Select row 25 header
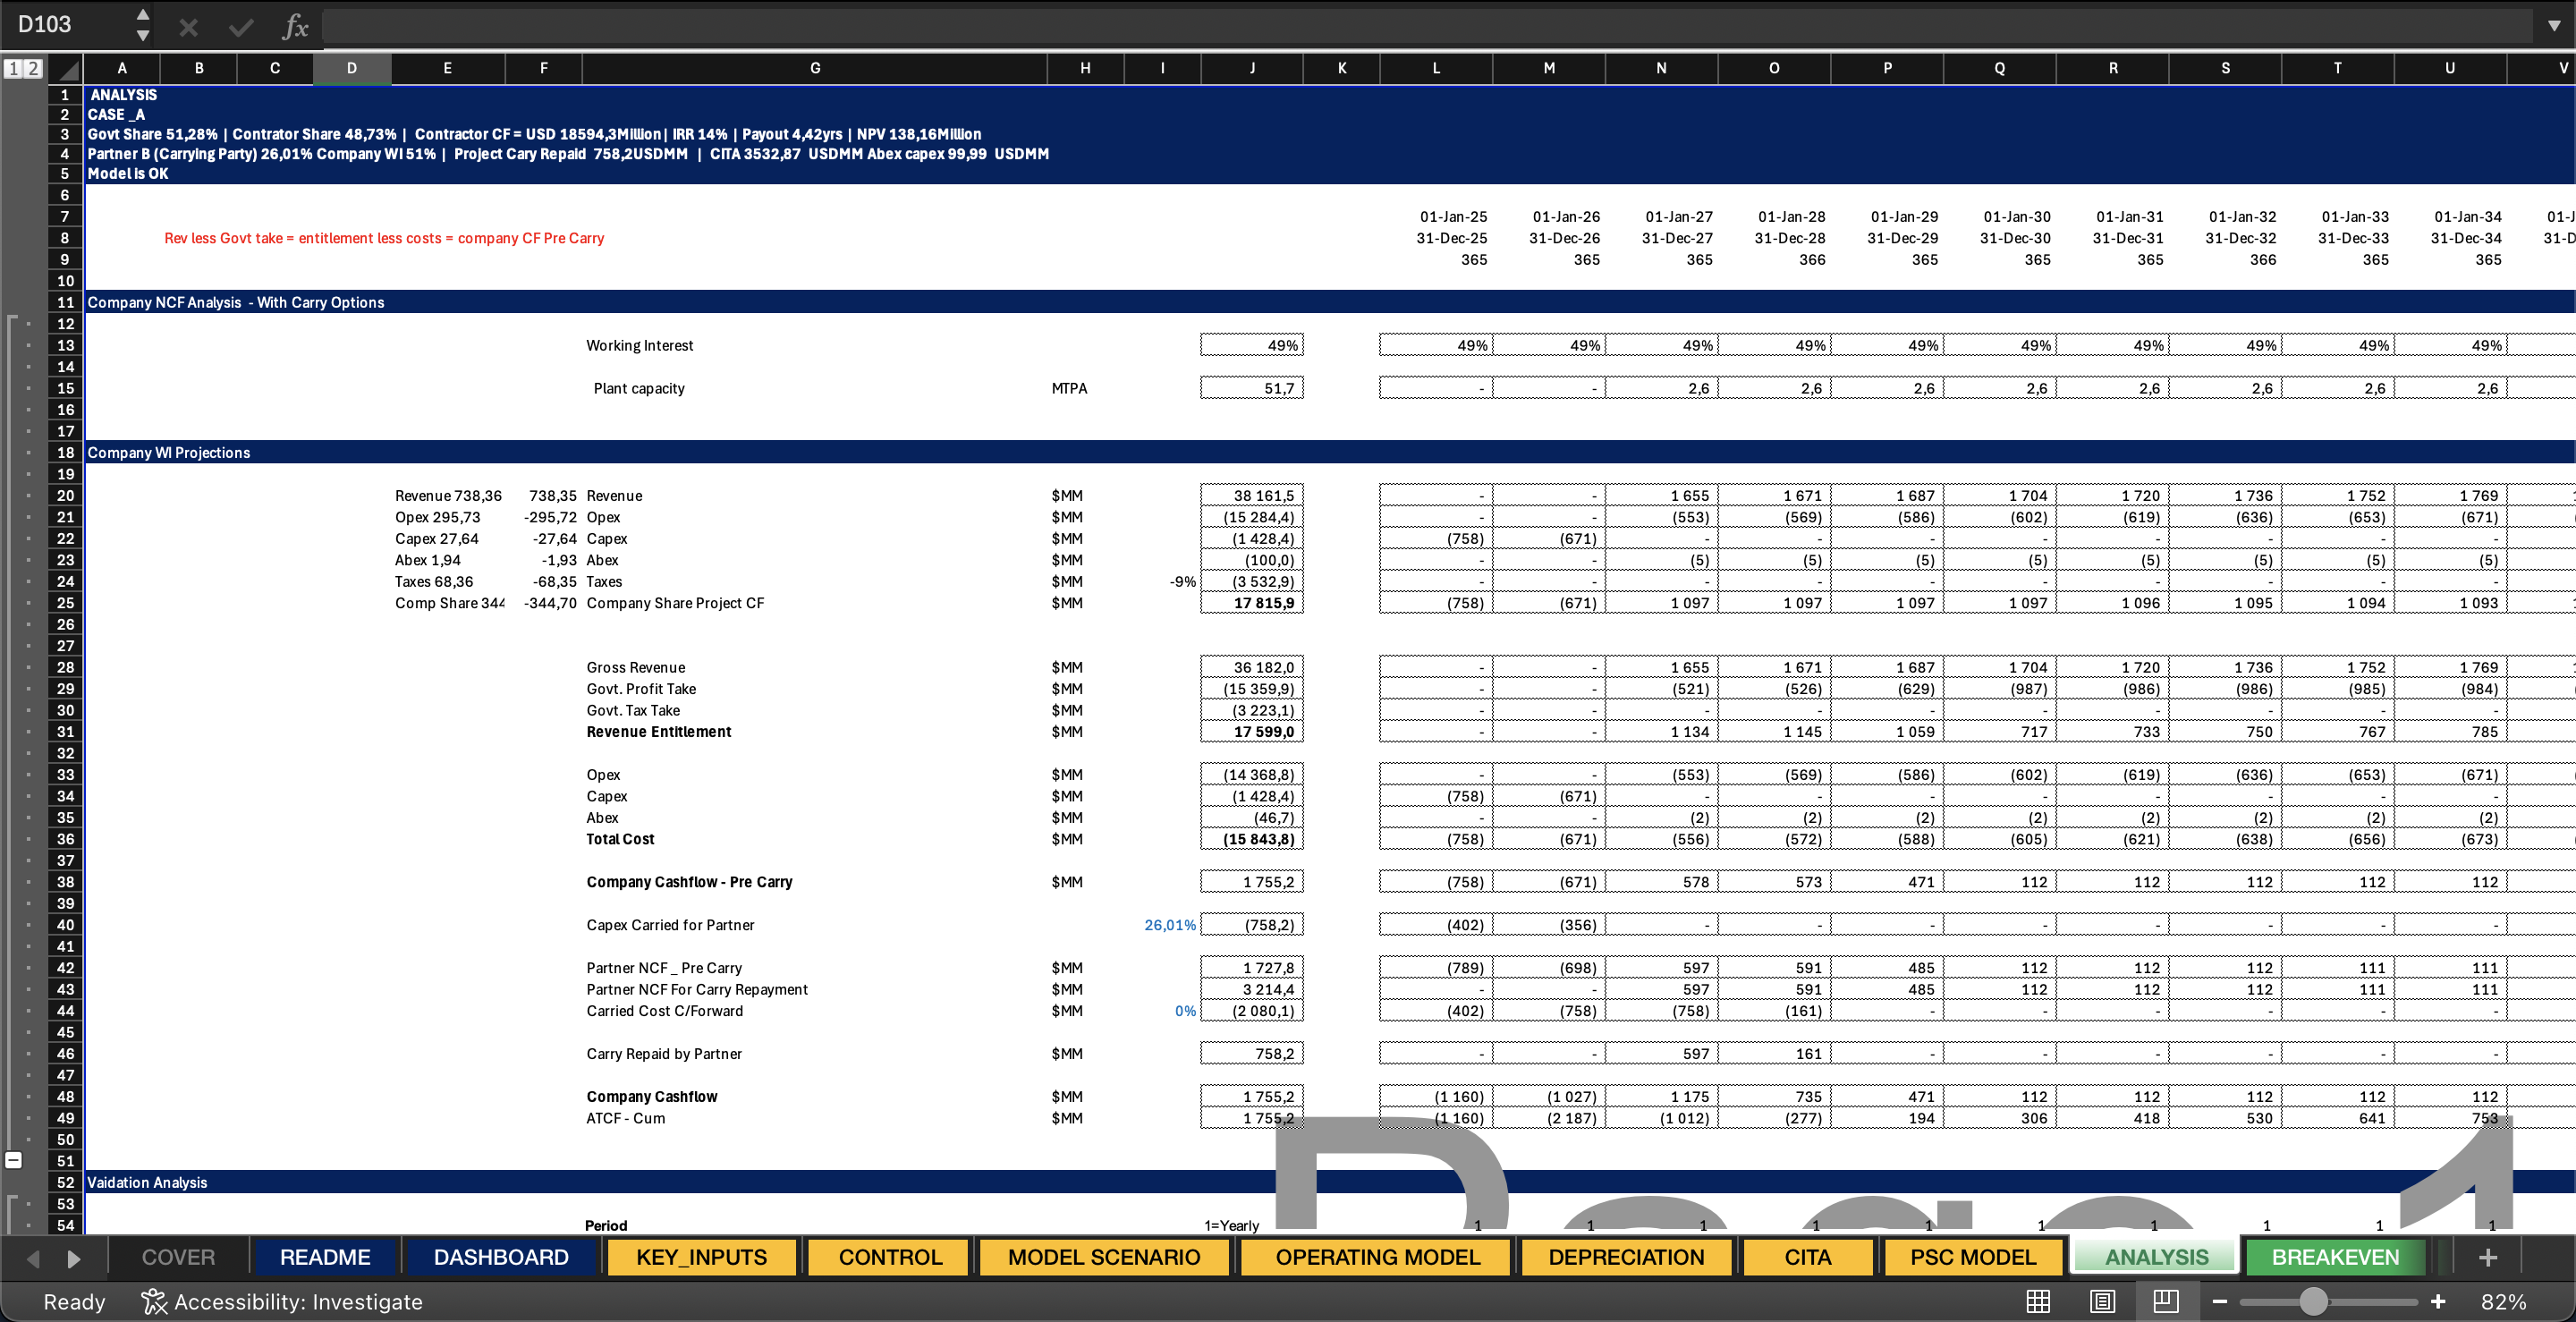Screen dimensions: 2576x1322 coord(65,603)
